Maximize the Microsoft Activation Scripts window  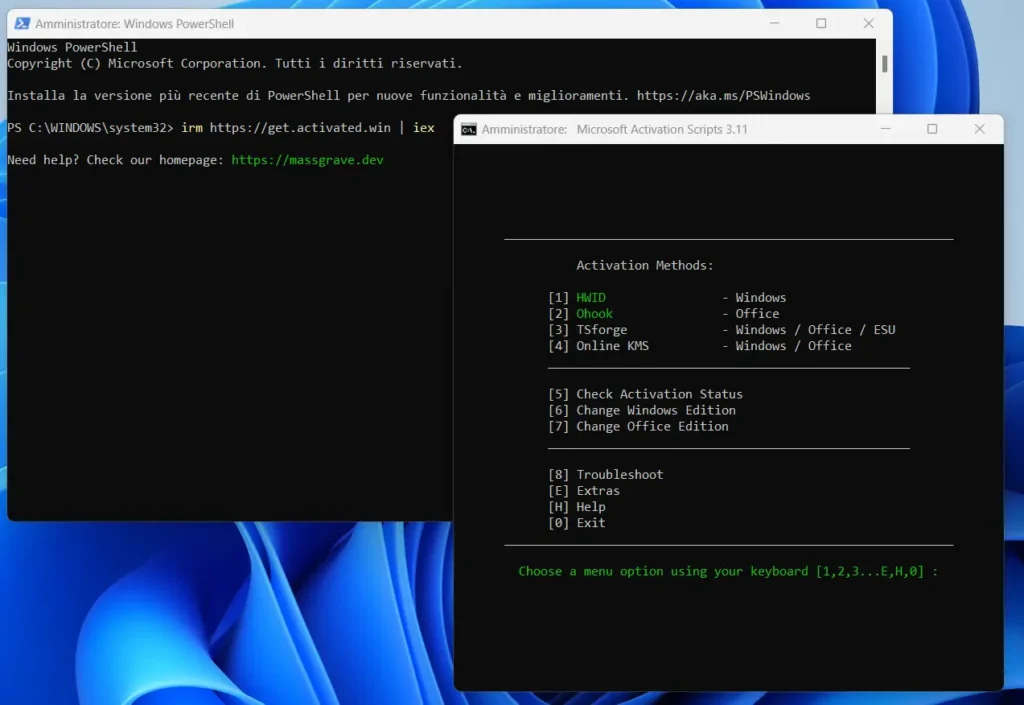[932, 129]
